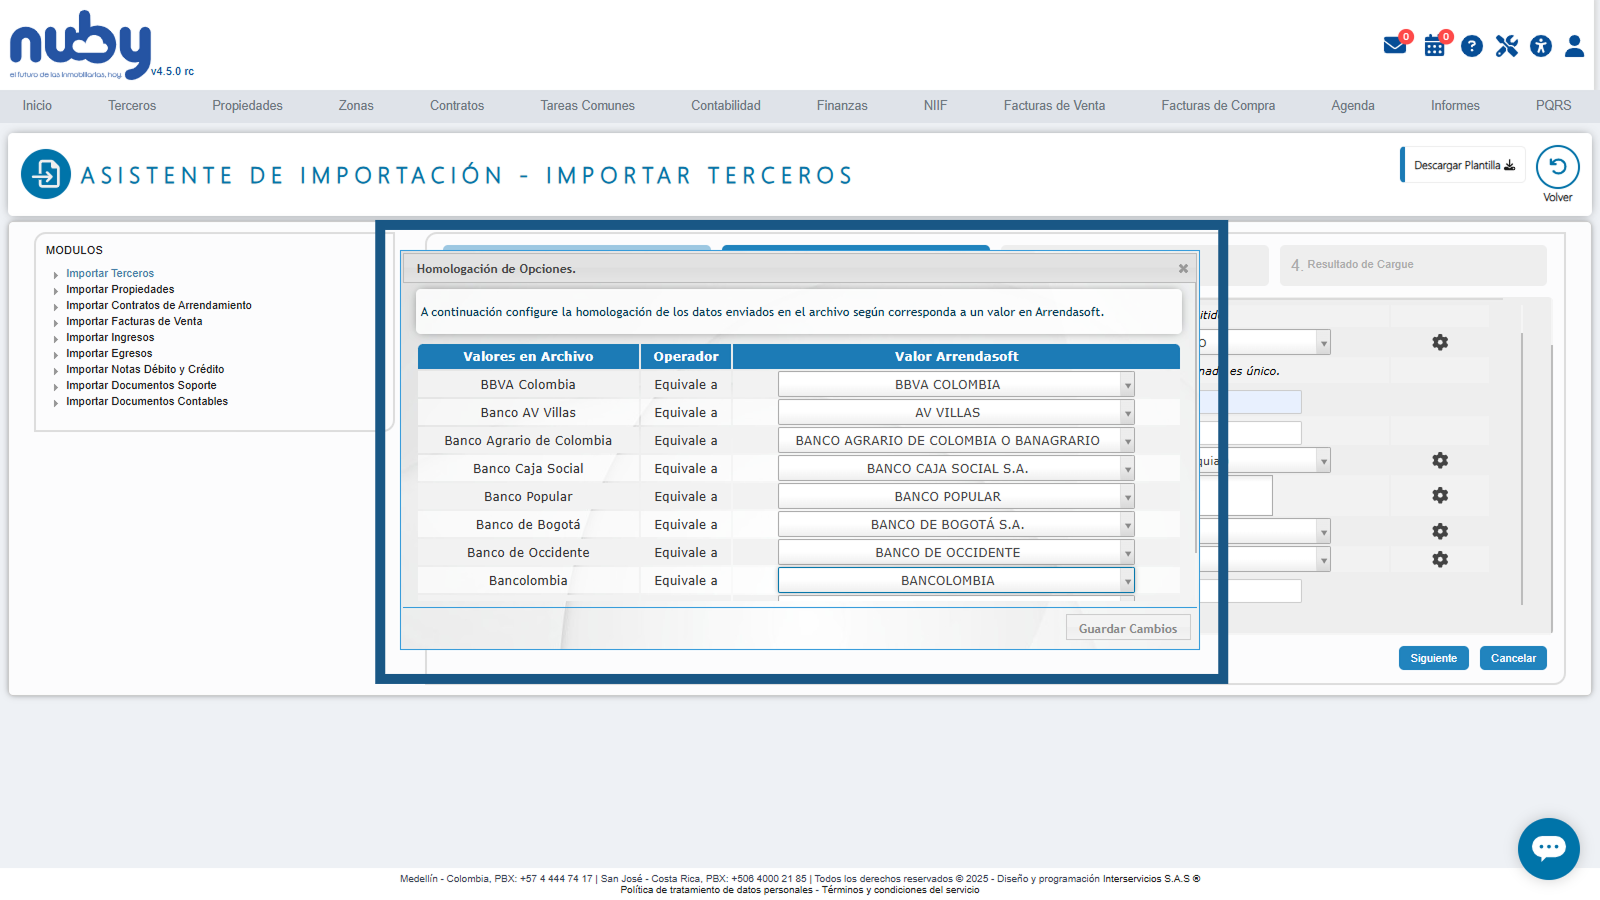Screen dimensions: 1600x900
Task: Open the BANCO CAJA SOCIAL S.A. dropdown
Action: (x=956, y=468)
